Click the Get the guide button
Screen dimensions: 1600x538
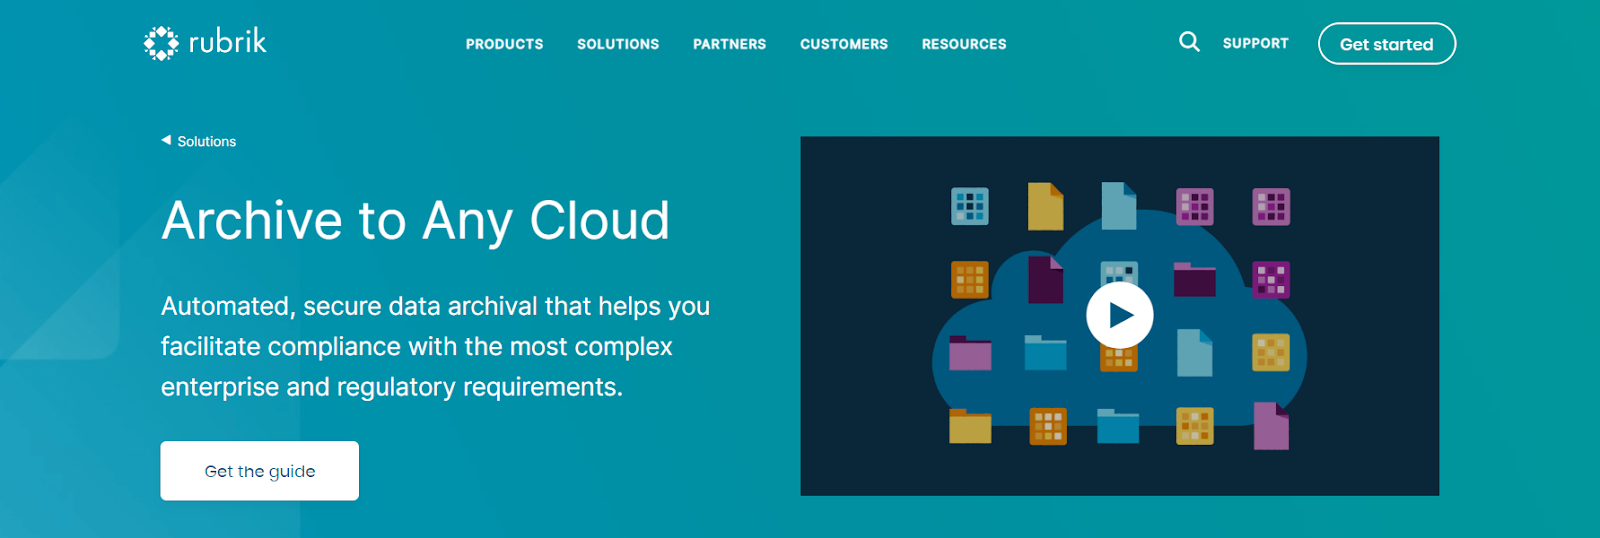coord(260,471)
